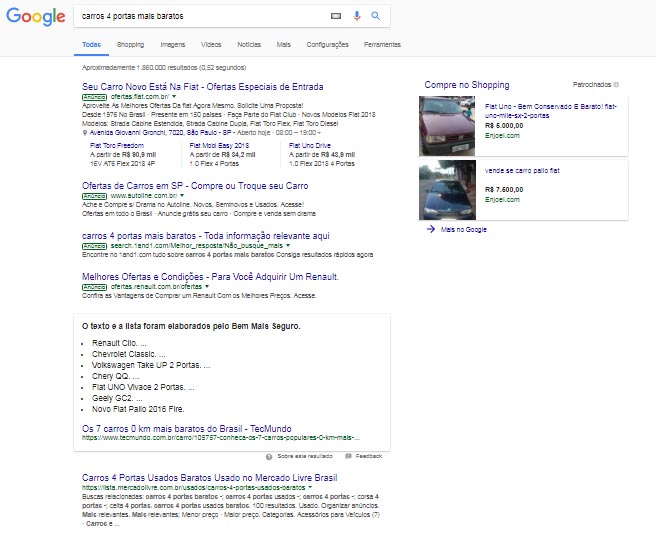
Task: Click the Enjoei.com label under R$ 5.000,00
Action: point(502,136)
